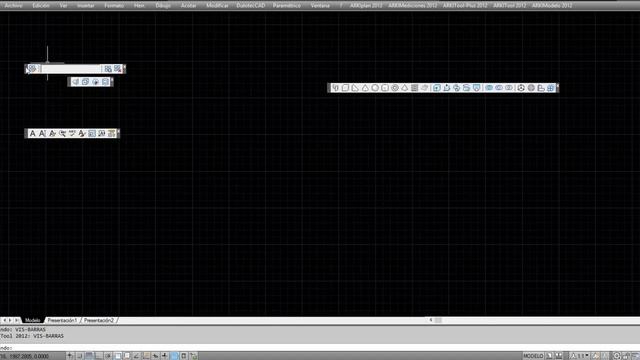Image resolution: width=640 pixels, height=360 pixels.
Task: Click the Justify Text icon
Action: [x=102, y=133]
